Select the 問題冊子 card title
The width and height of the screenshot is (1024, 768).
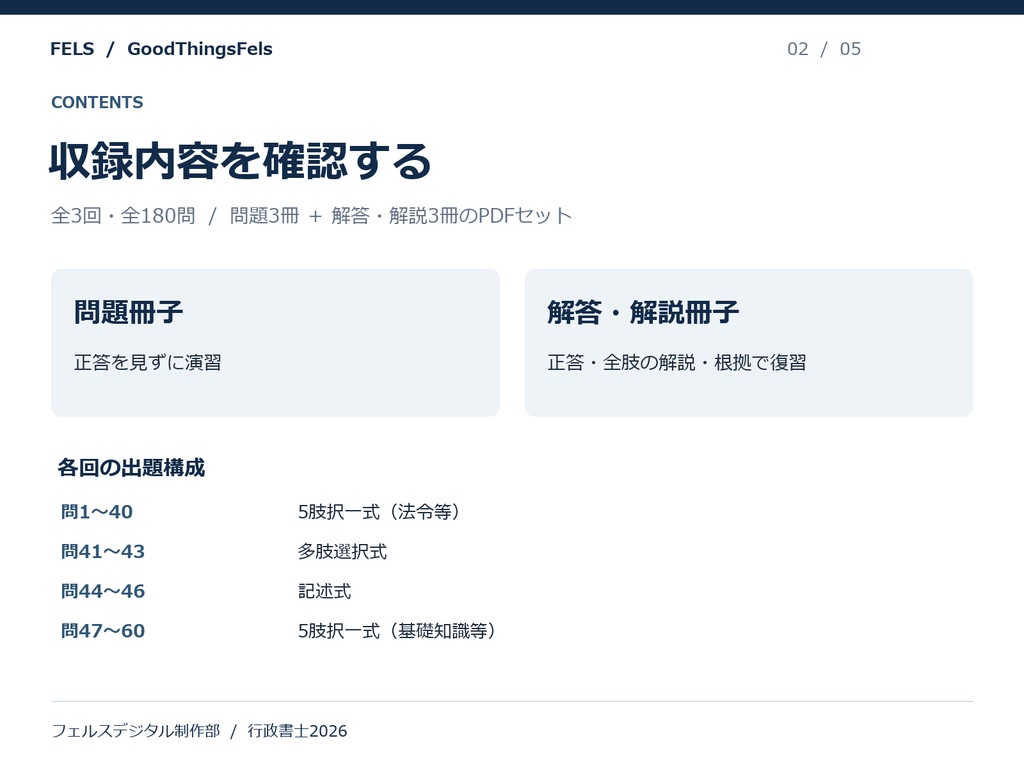128,312
